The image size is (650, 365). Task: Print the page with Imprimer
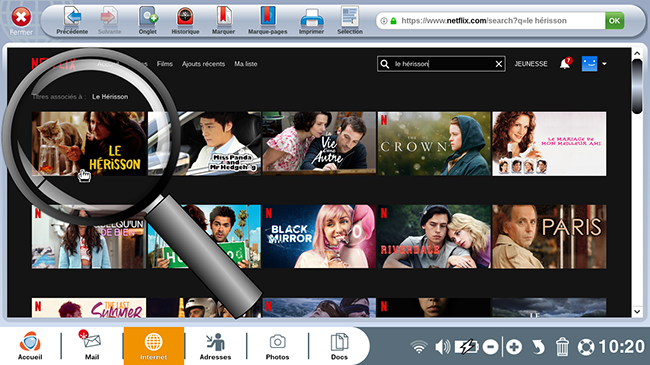(x=311, y=21)
